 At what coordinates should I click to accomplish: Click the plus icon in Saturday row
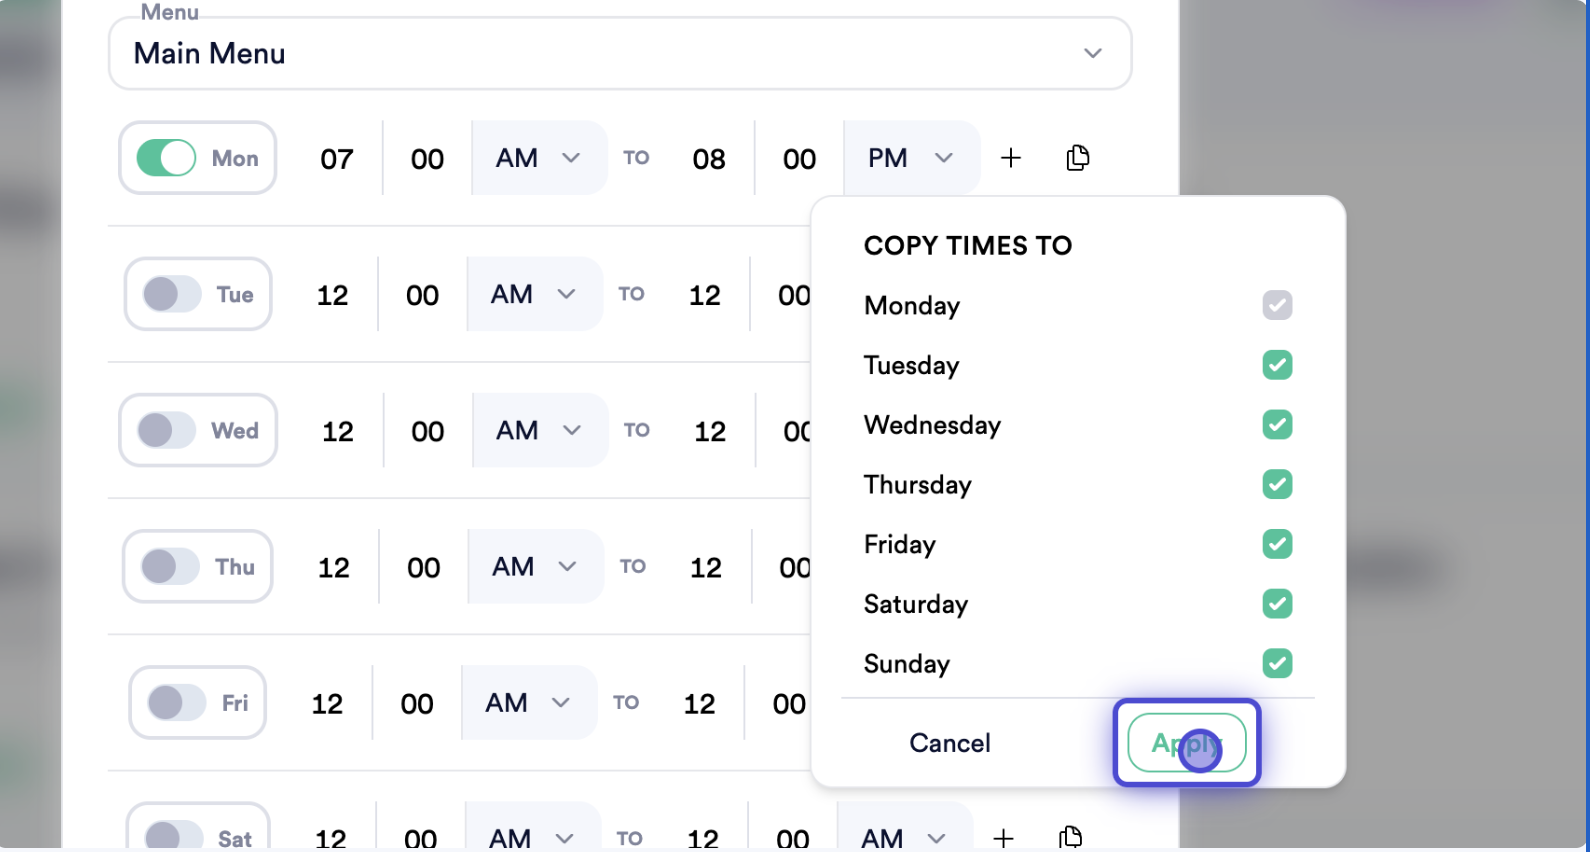1003,838
